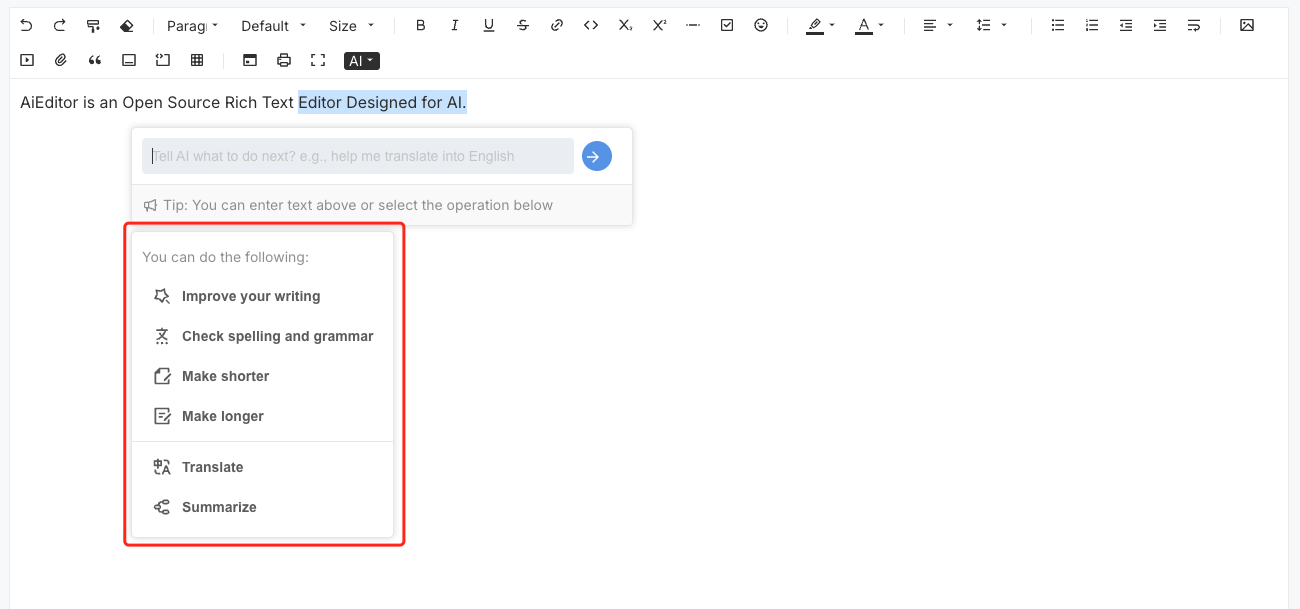Submit the AI prompt with the arrow button
This screenshot has height=609, width=1300.
point(597,156)
